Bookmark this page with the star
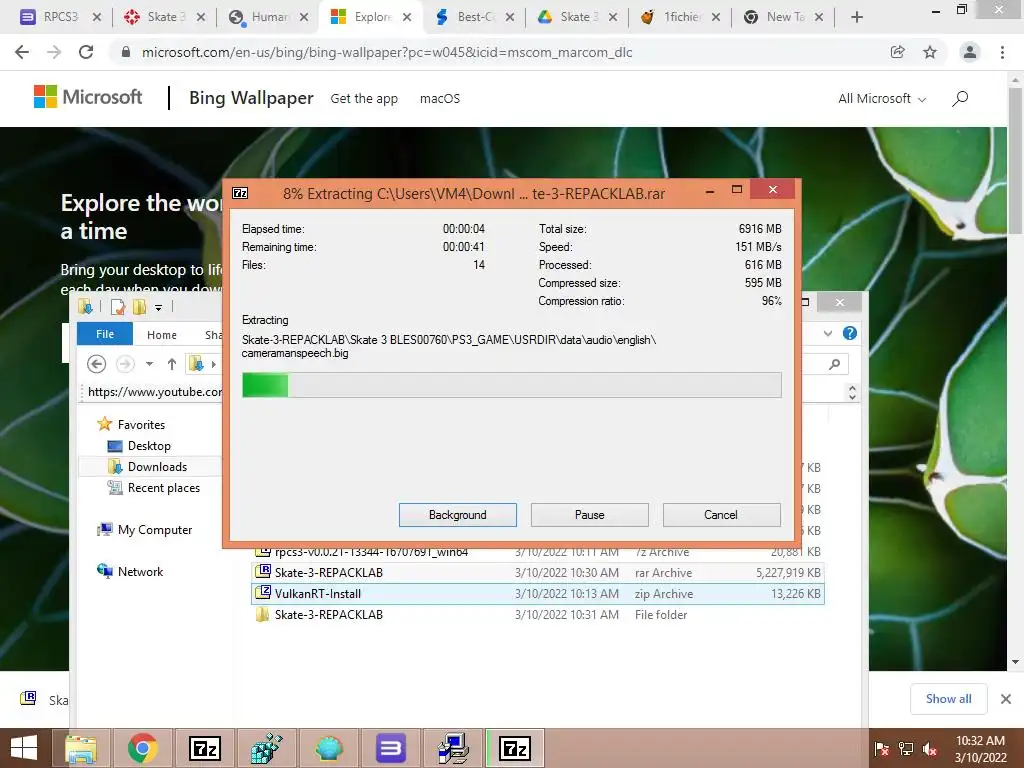 930,52
